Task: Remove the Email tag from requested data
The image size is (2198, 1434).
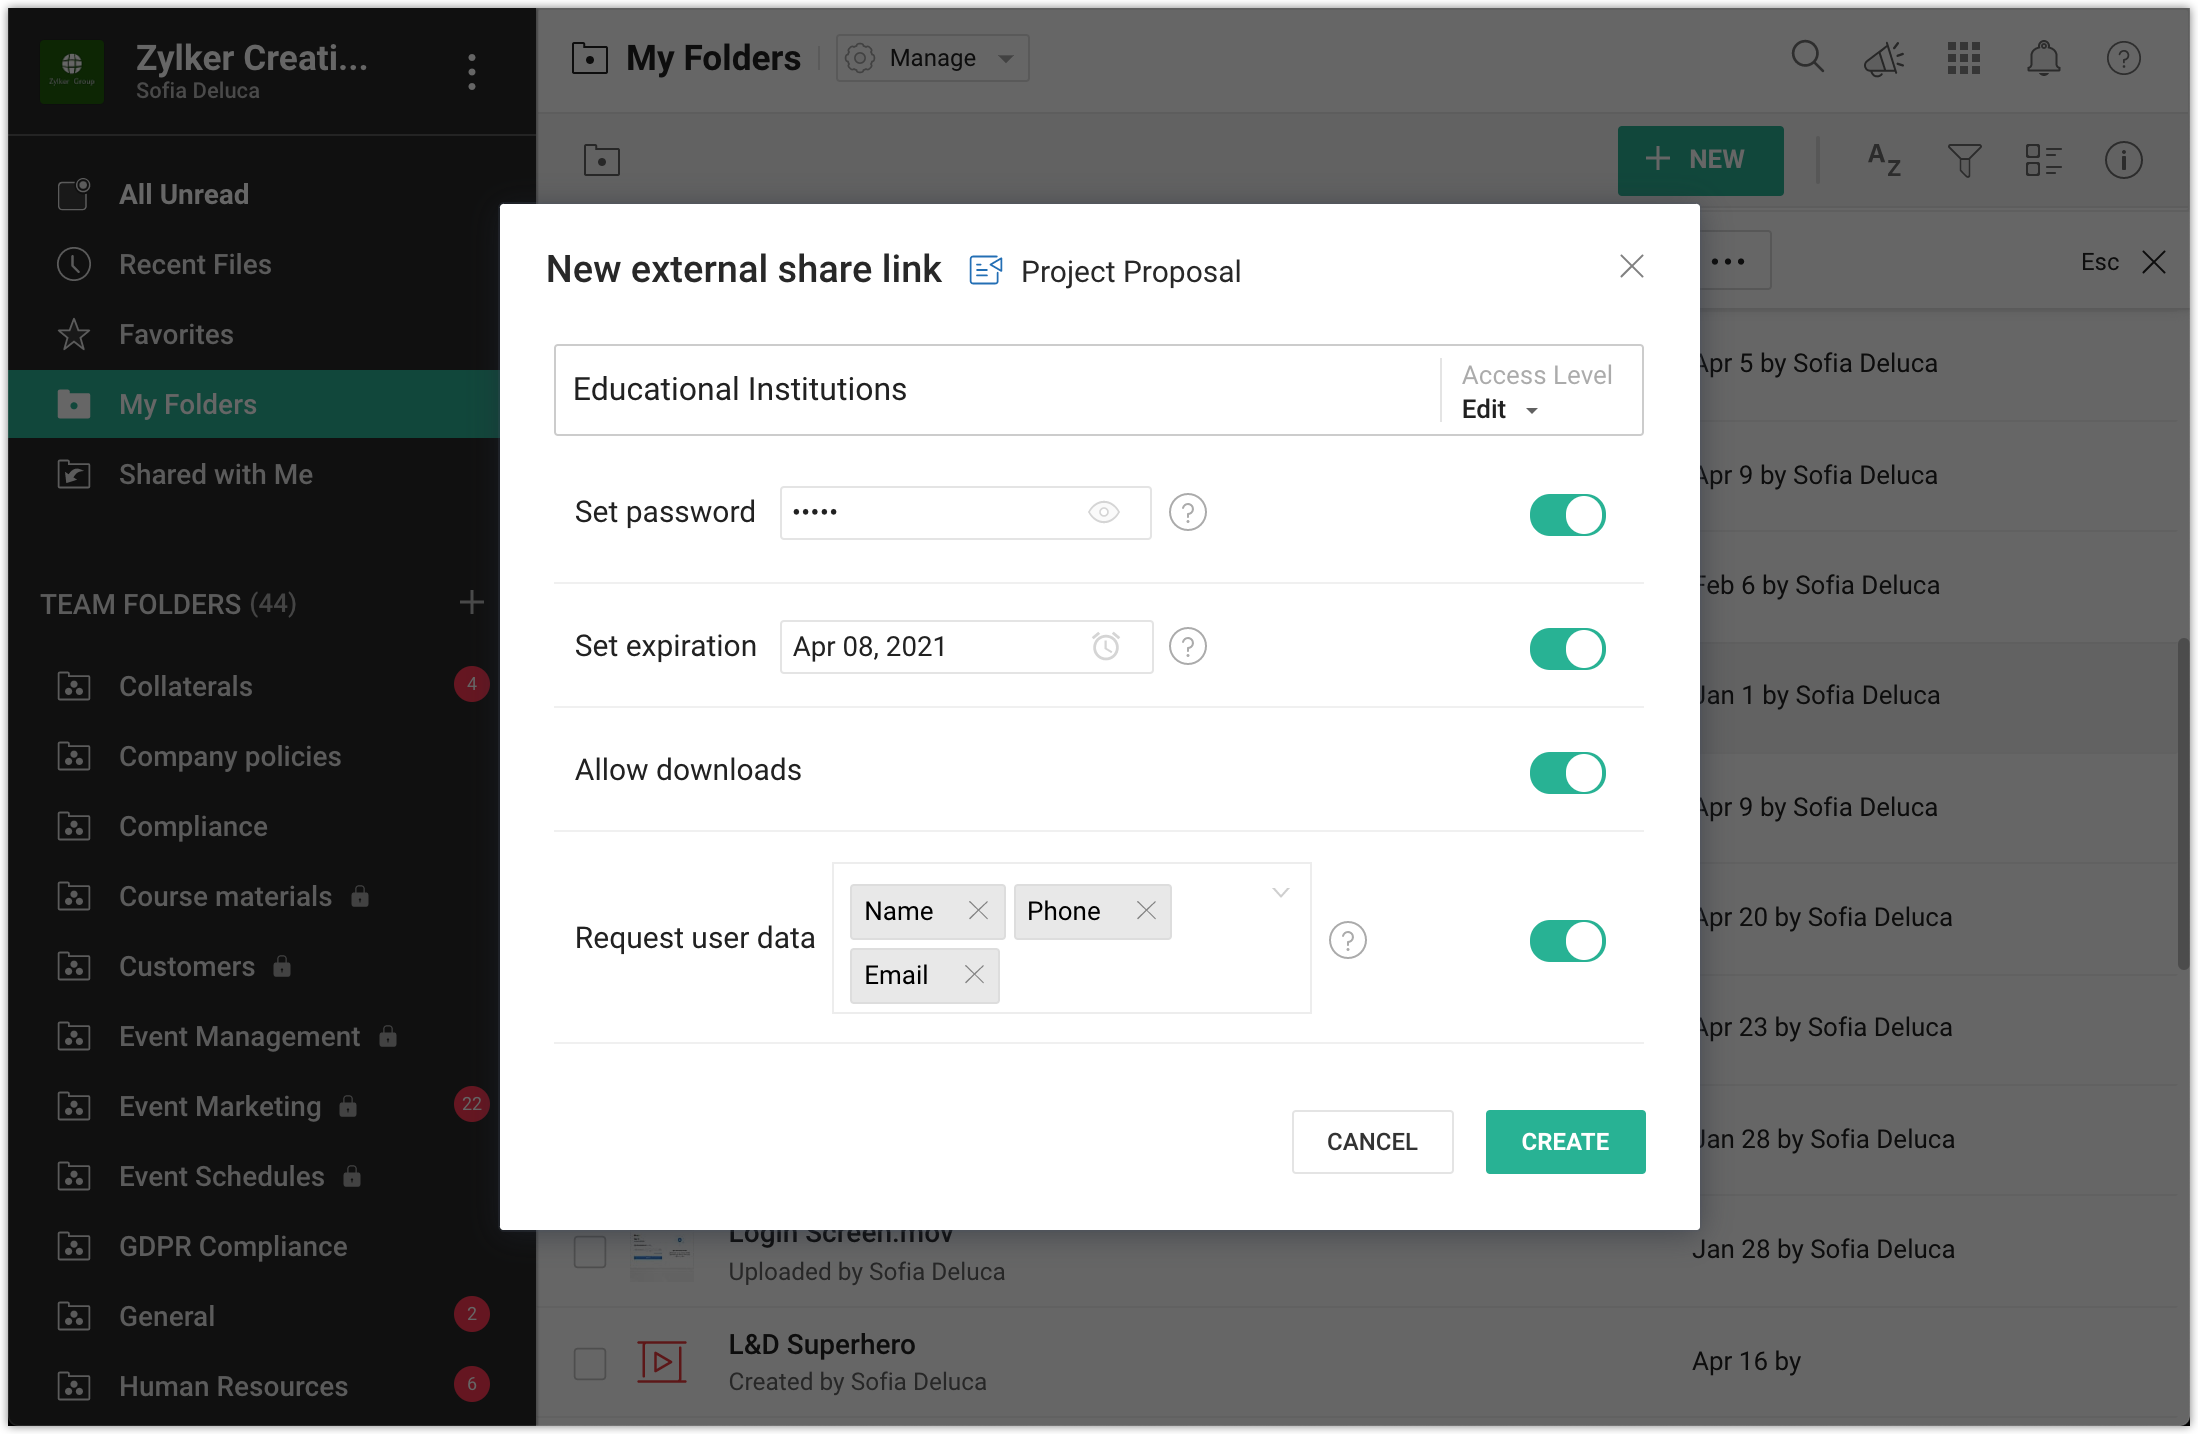Action: click(x=974, y=974)
